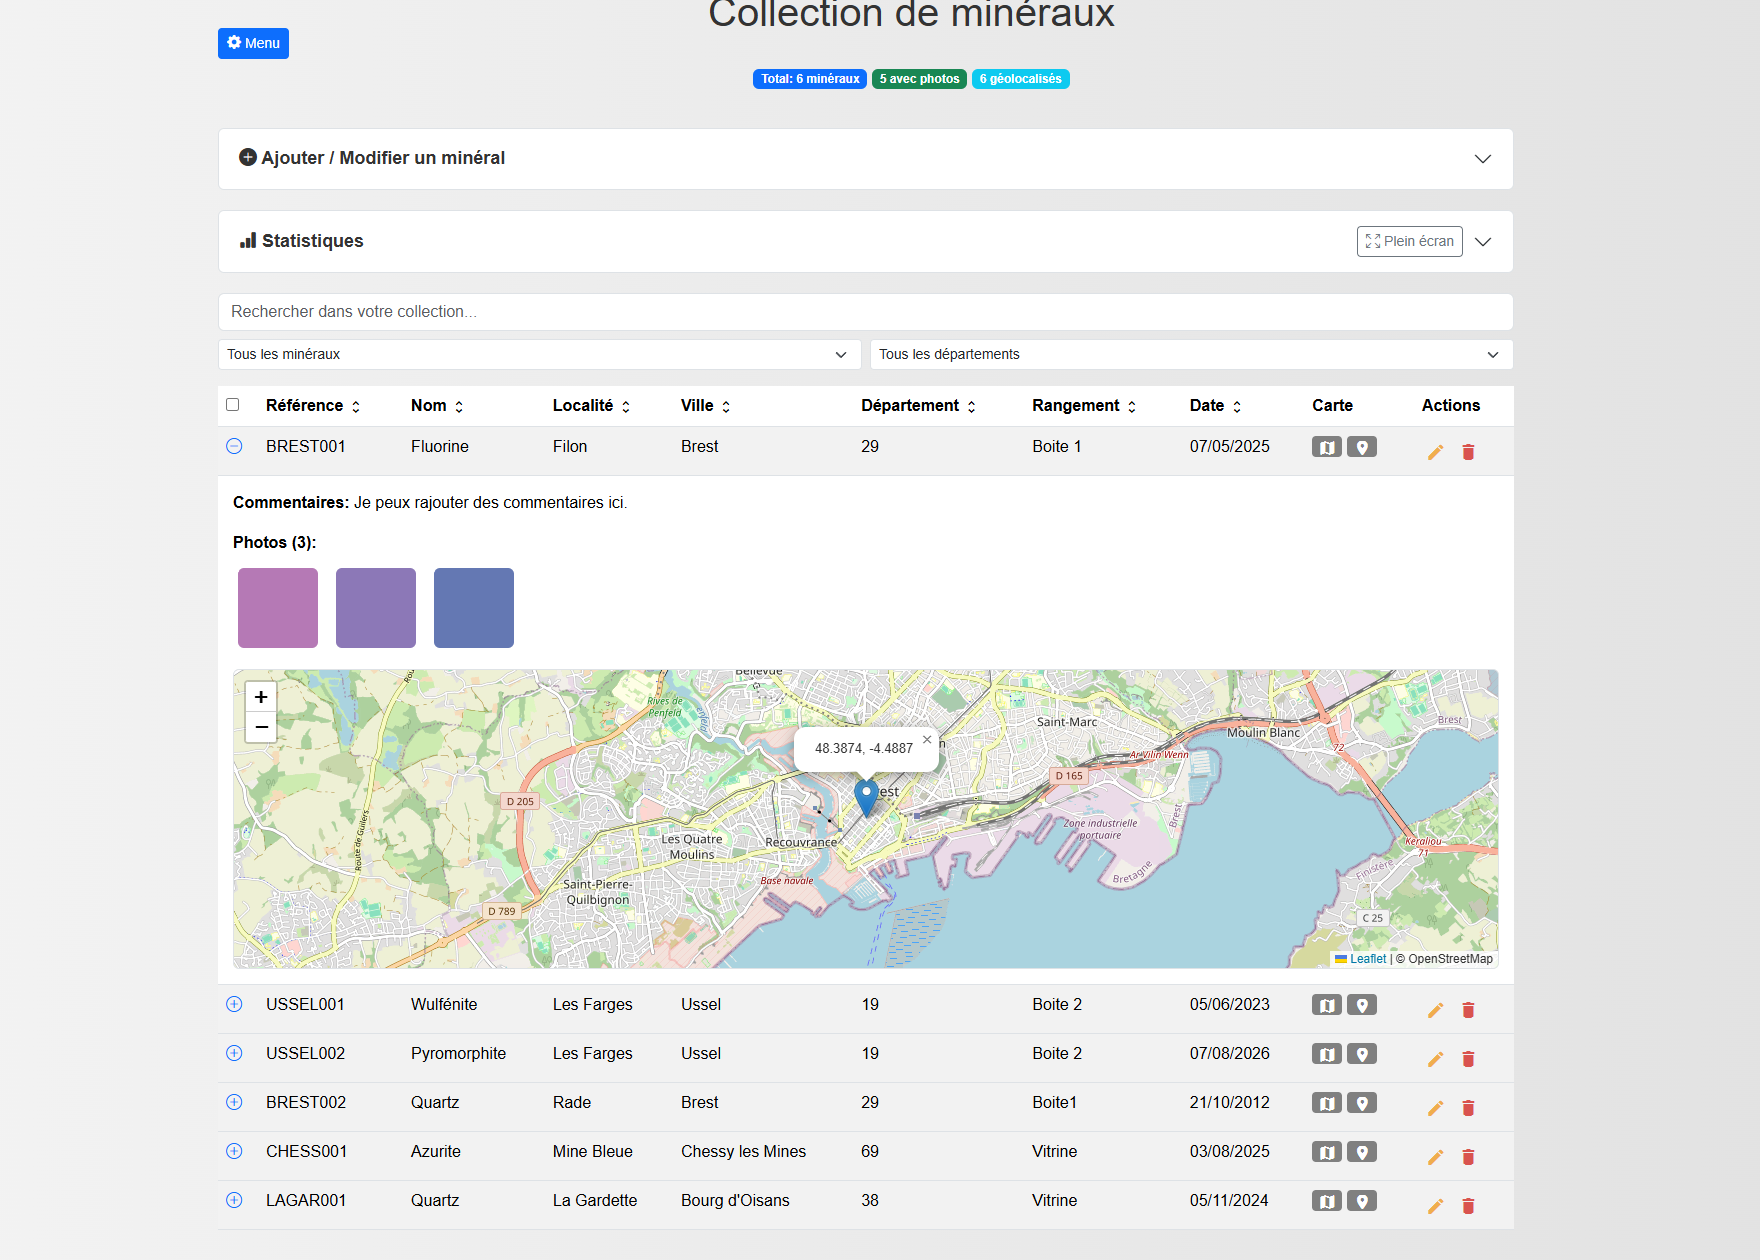The height and width of the screenshot is (1260, 1760).
Task: Open the 'Tous les départements' filter
Action: click(1190, 354)
